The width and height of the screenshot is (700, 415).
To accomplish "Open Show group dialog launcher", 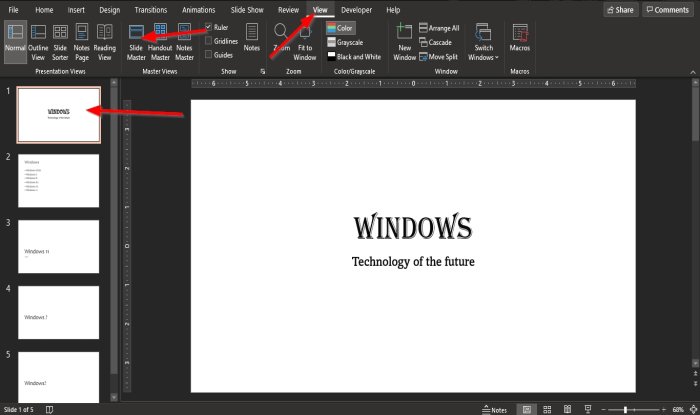I will [x=263, y=72].
